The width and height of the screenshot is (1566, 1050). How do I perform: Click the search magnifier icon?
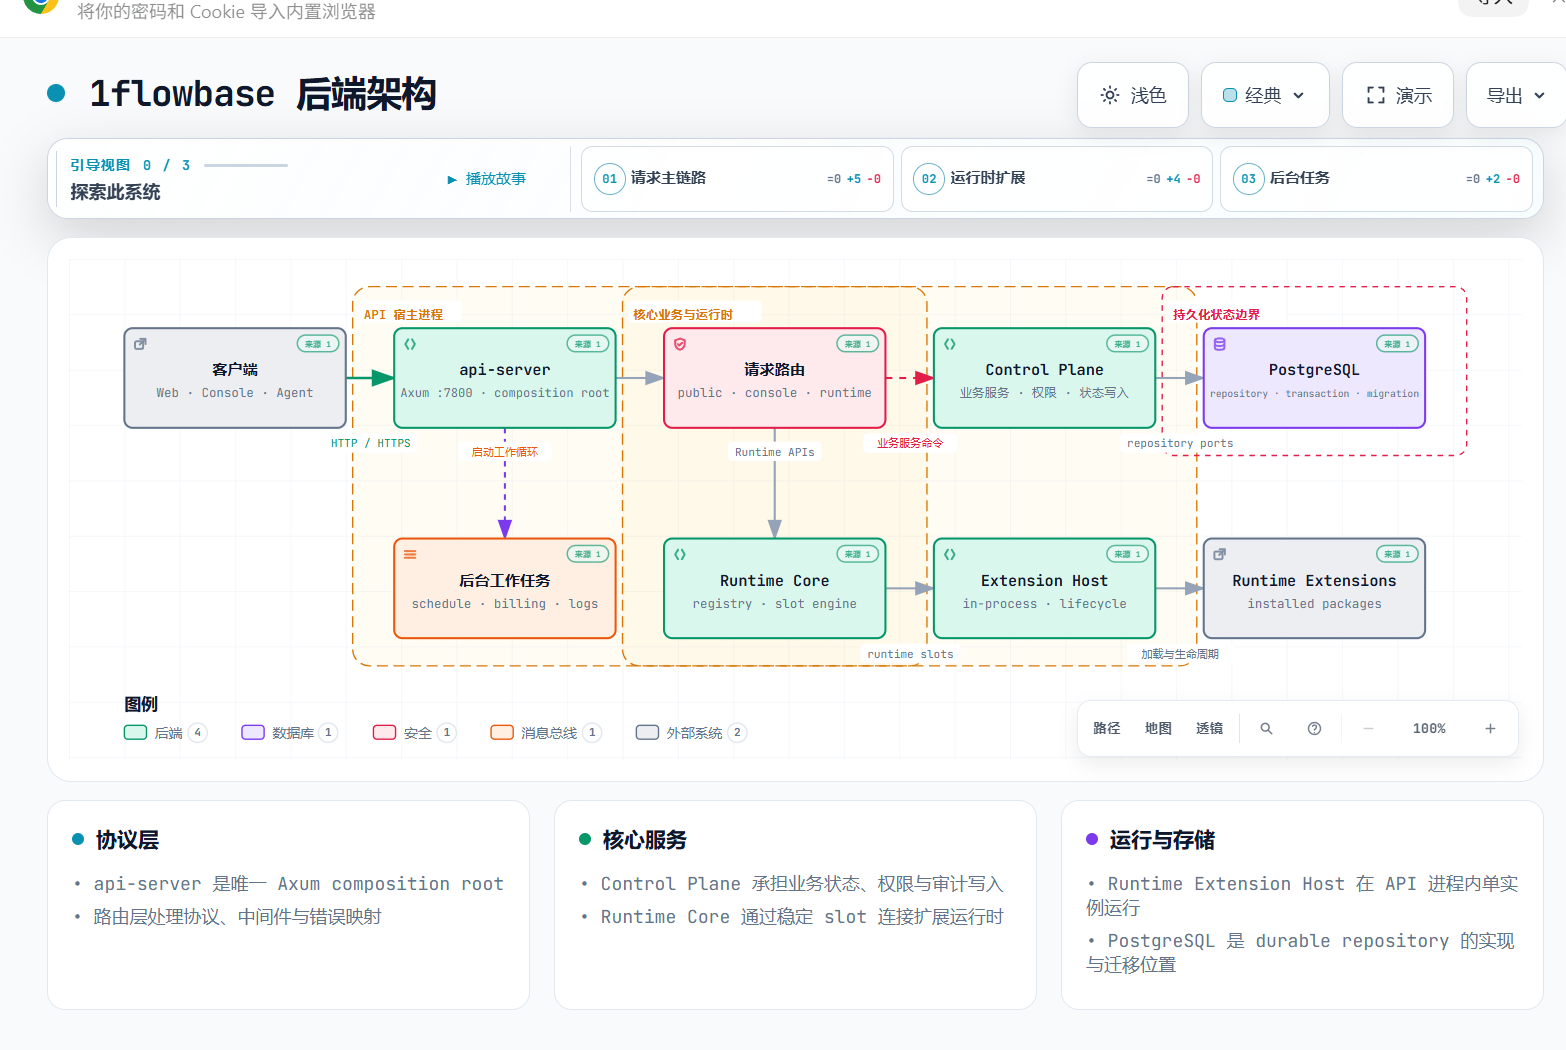pos(1266,729)
